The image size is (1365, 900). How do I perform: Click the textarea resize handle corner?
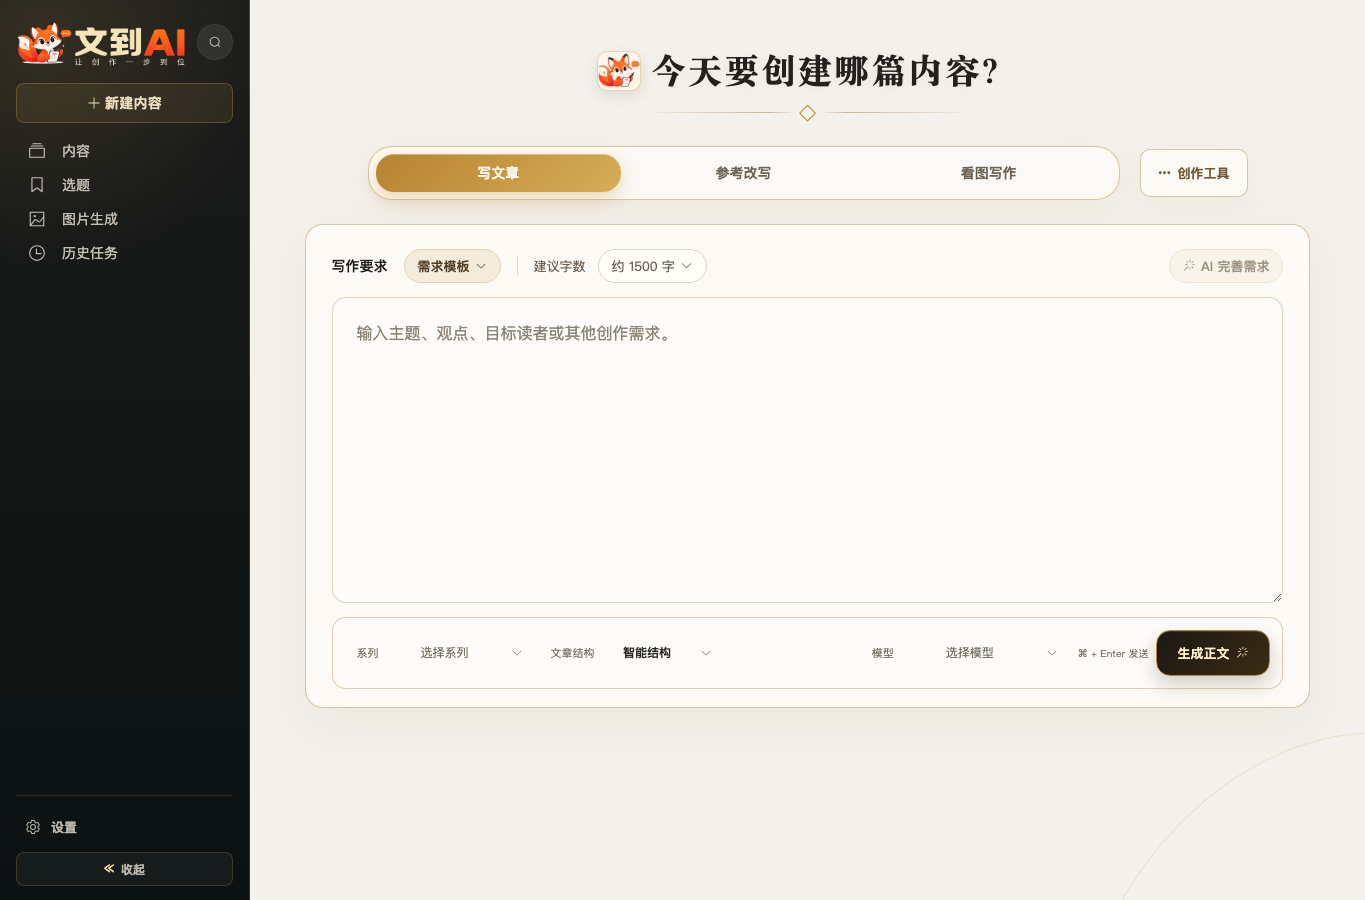pyautogui.click(x=1276, y=596)
